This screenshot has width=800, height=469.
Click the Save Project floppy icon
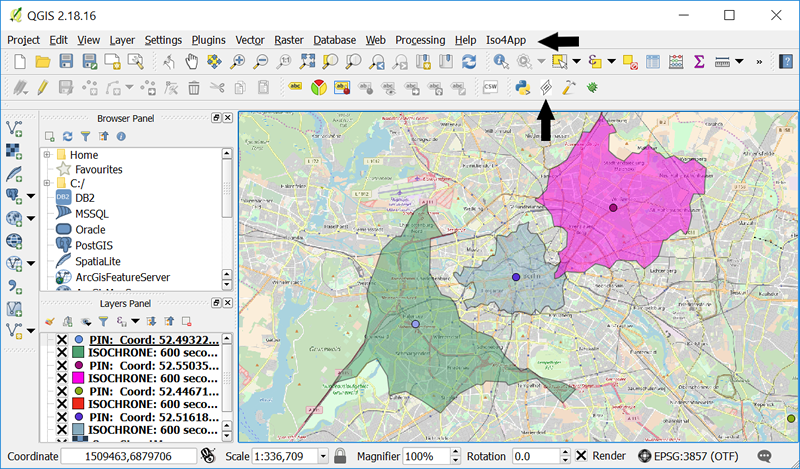coord(66,62)
